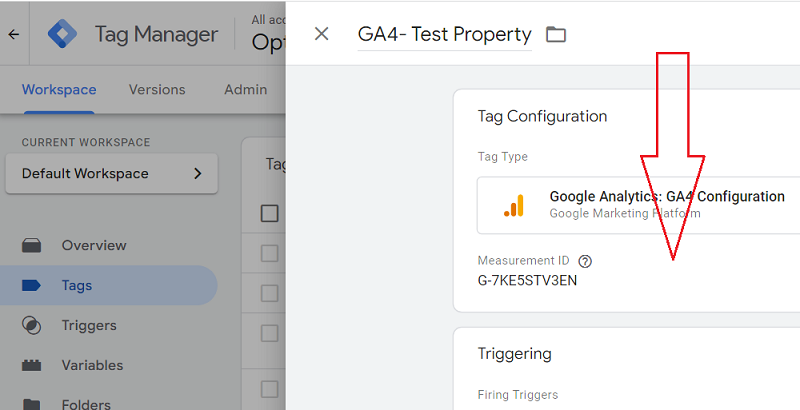
Task: Check the first tag row checkbox
Action: coord(269,253)
